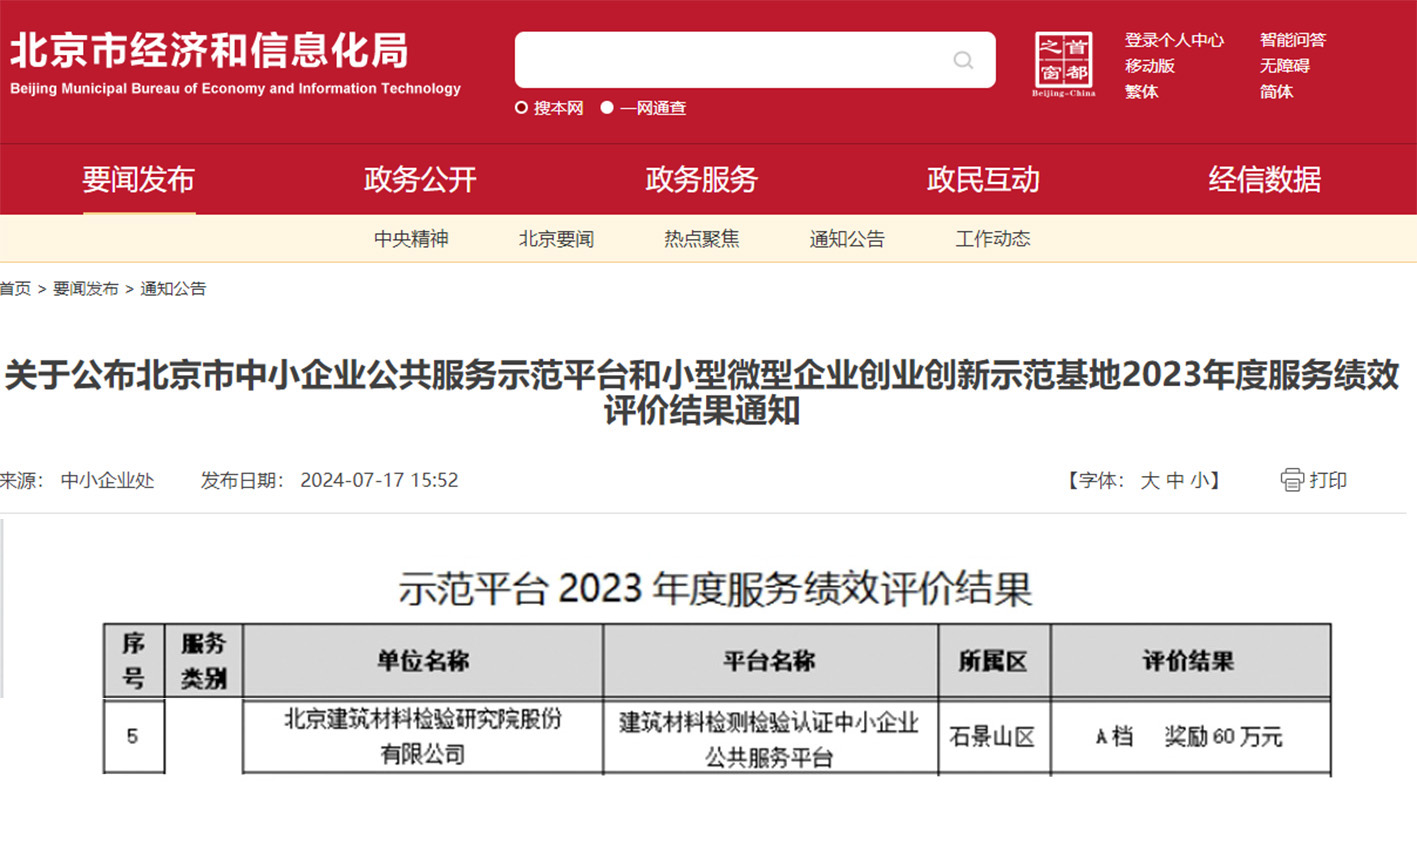Switch to 移动版 mobile version
Image resolution: width=1417 pixels, height=859 pixels.
tap(1149, 66)
